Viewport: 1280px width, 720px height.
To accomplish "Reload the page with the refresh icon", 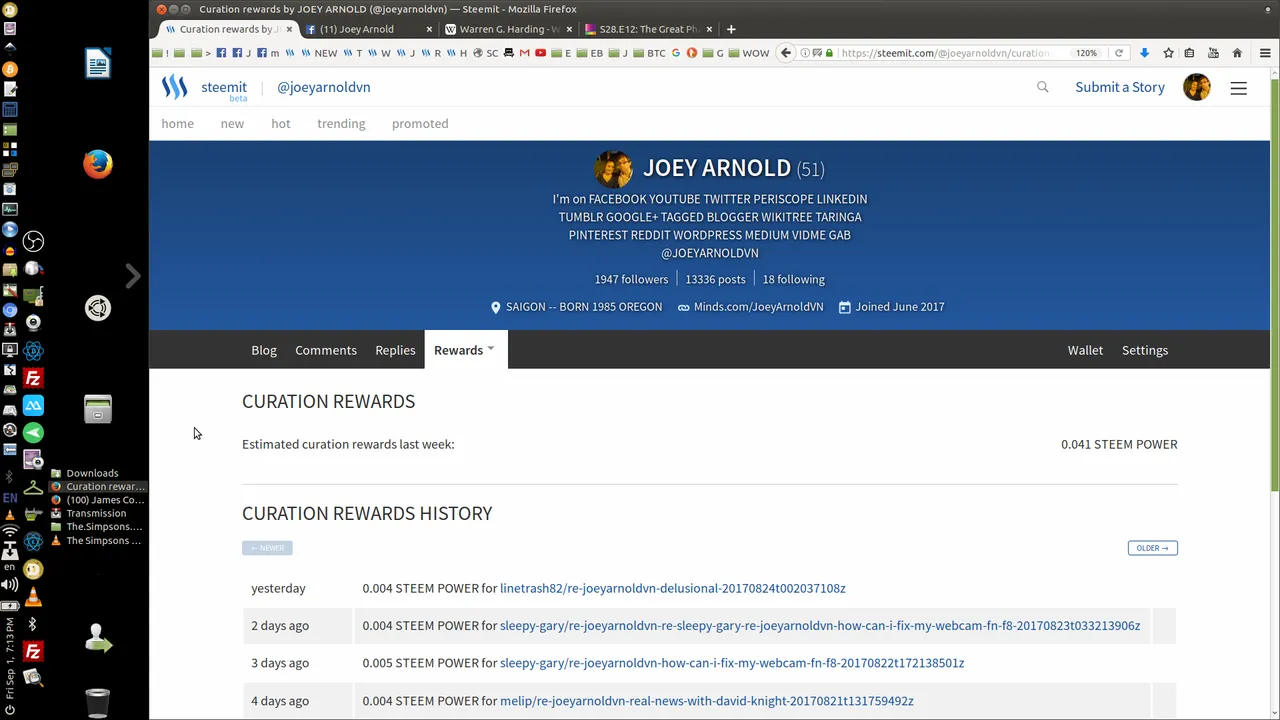I will pos(1119,53).
